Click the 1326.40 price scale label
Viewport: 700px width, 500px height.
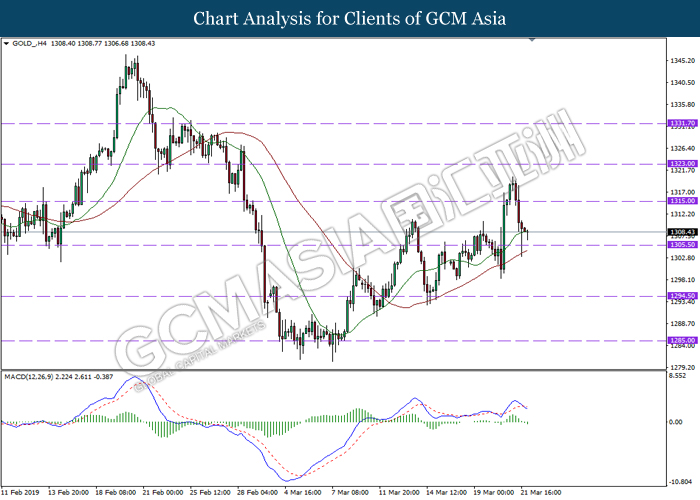pos(683,148)
